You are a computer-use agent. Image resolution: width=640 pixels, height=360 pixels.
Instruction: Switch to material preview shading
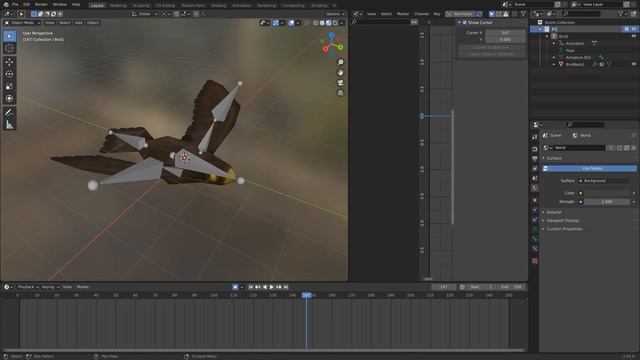(x=329, y=23)
